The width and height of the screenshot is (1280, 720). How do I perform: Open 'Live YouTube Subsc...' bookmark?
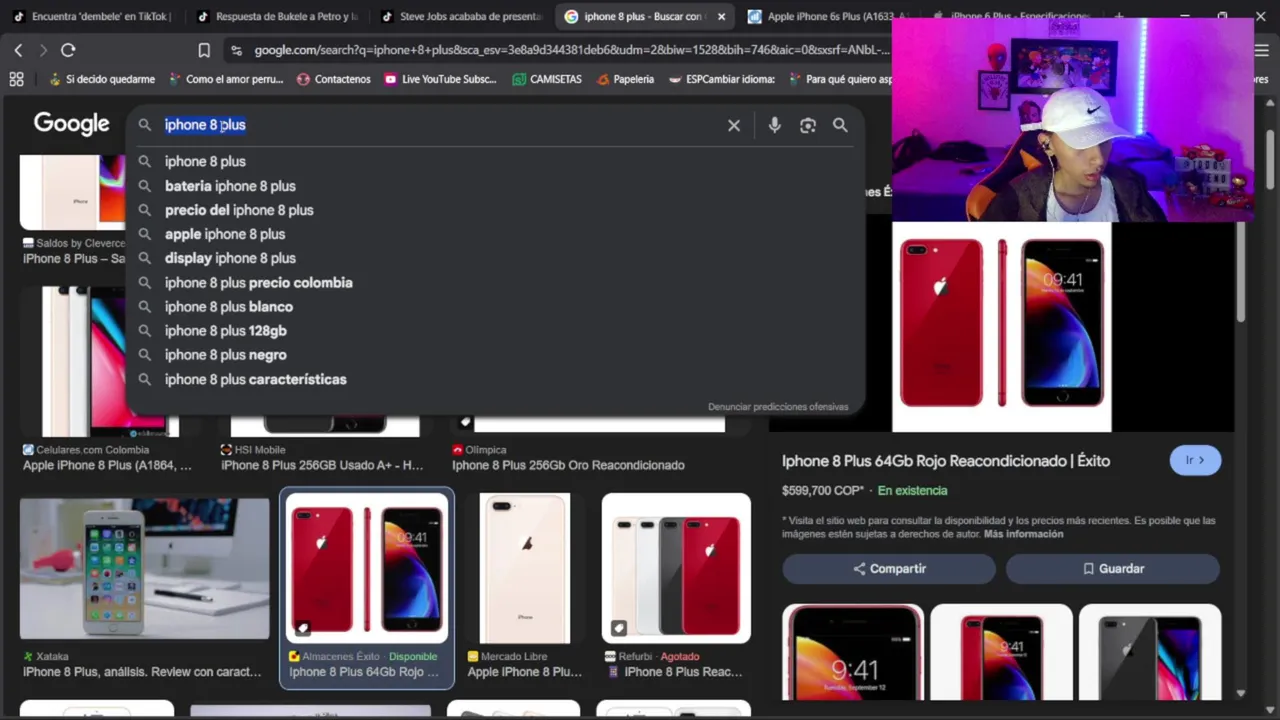click(x=440, y=79)
